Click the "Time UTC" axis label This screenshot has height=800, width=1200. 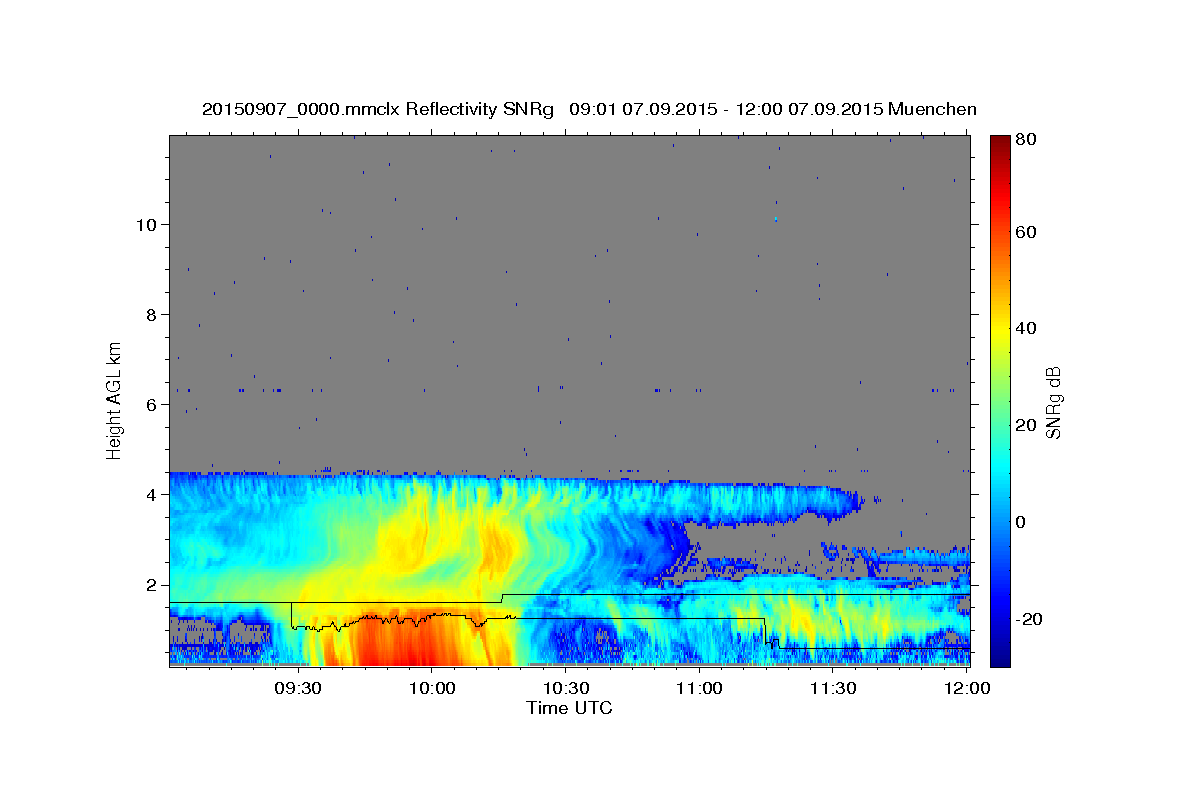pyautogui.click(x=569, y=709)
